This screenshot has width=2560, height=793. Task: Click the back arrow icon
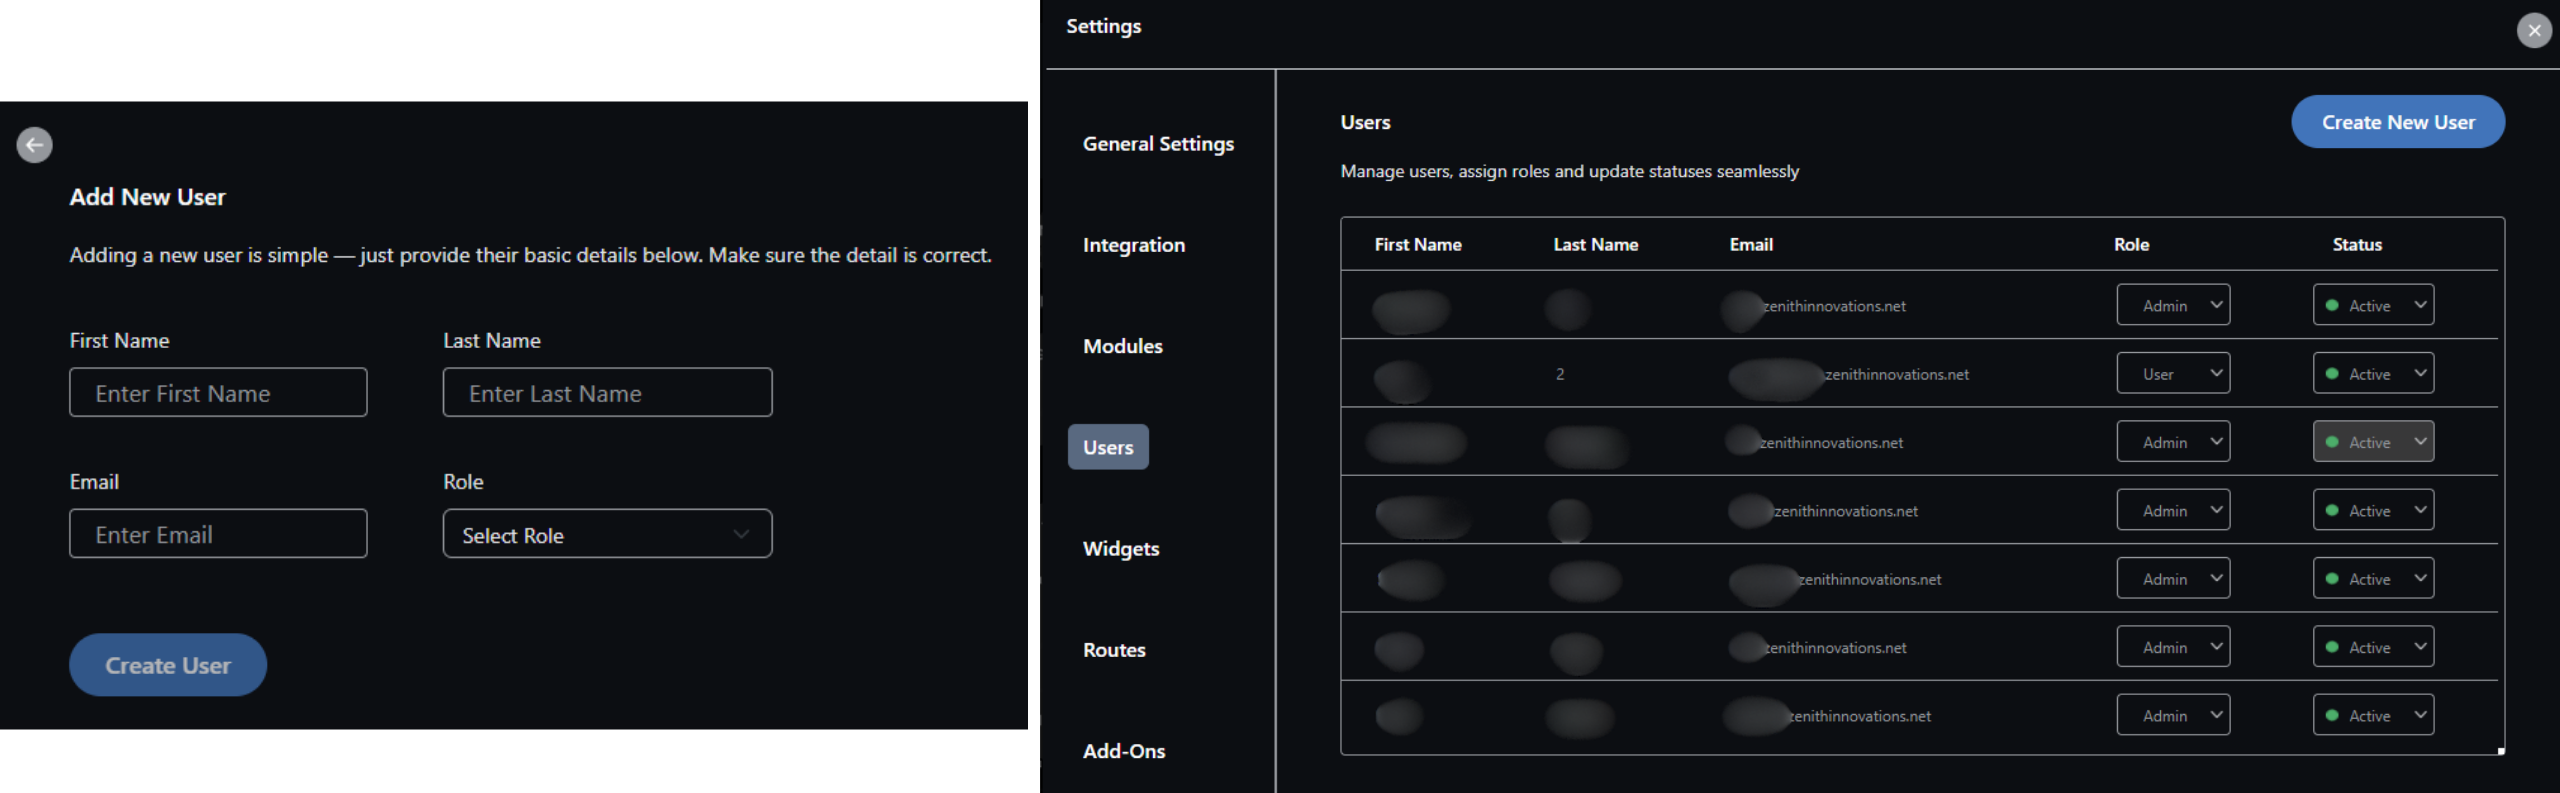coord(35,145)
